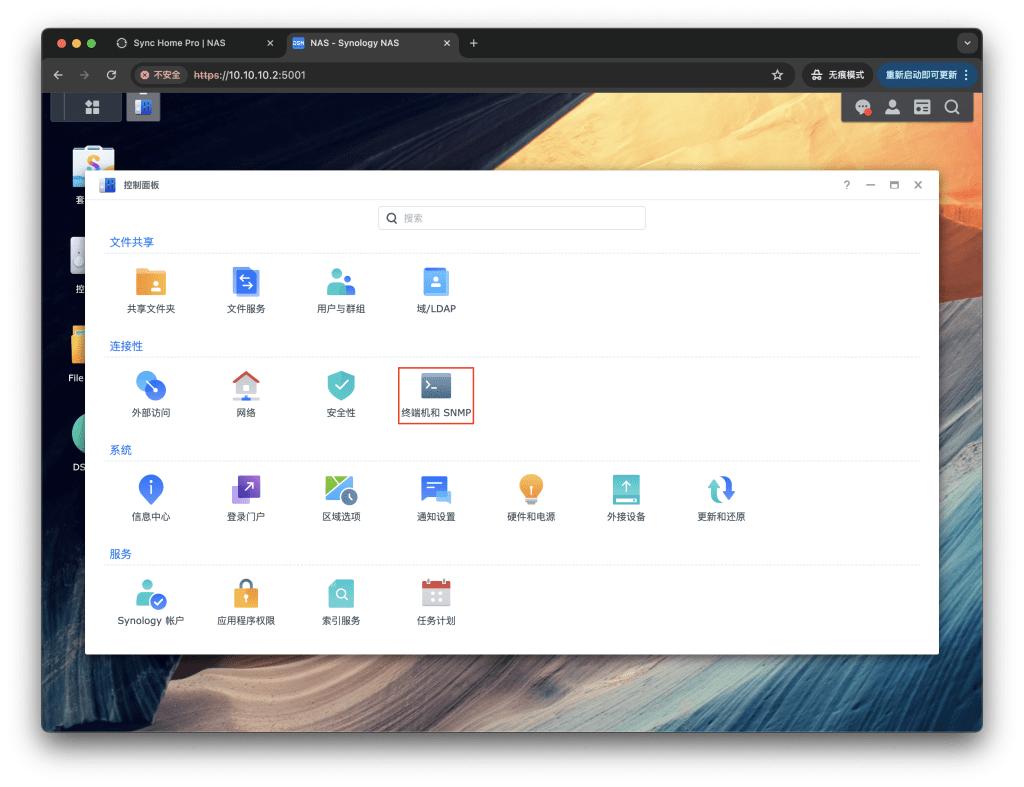Viewport: 1024px width, 787px height.
Task: Open the DSM desktop search magnifier icon
Action: (952, 107)
